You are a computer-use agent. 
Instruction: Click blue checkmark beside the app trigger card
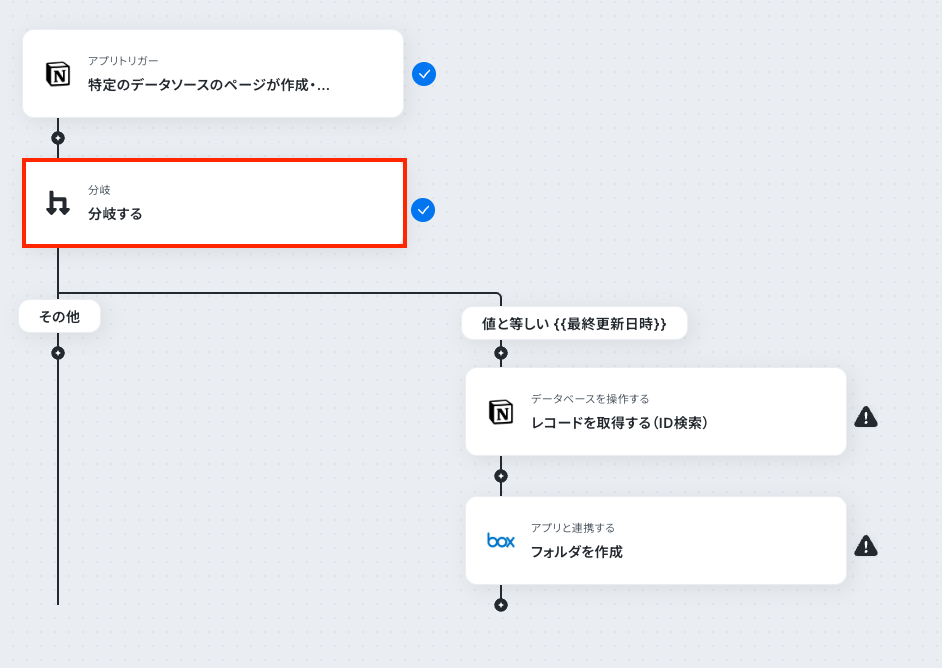click(x=424, y=74)
